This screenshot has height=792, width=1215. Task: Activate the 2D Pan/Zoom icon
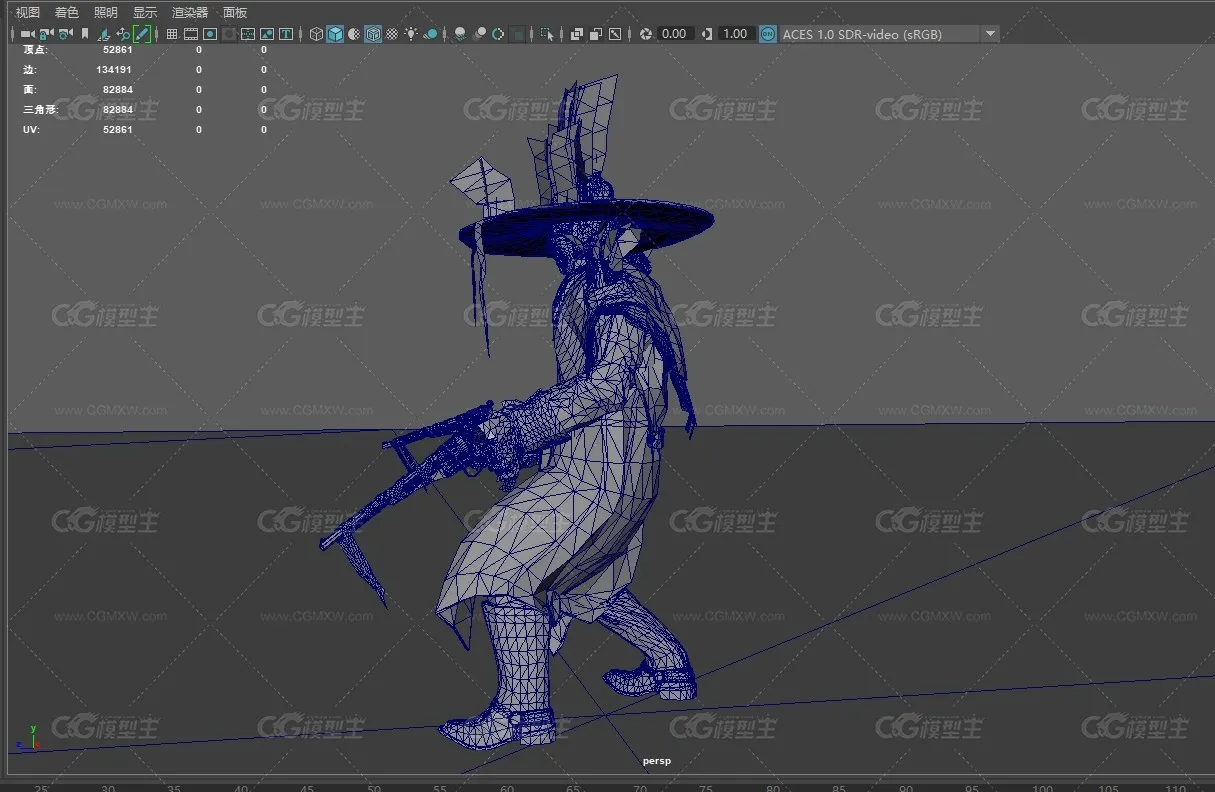point(122,34)
